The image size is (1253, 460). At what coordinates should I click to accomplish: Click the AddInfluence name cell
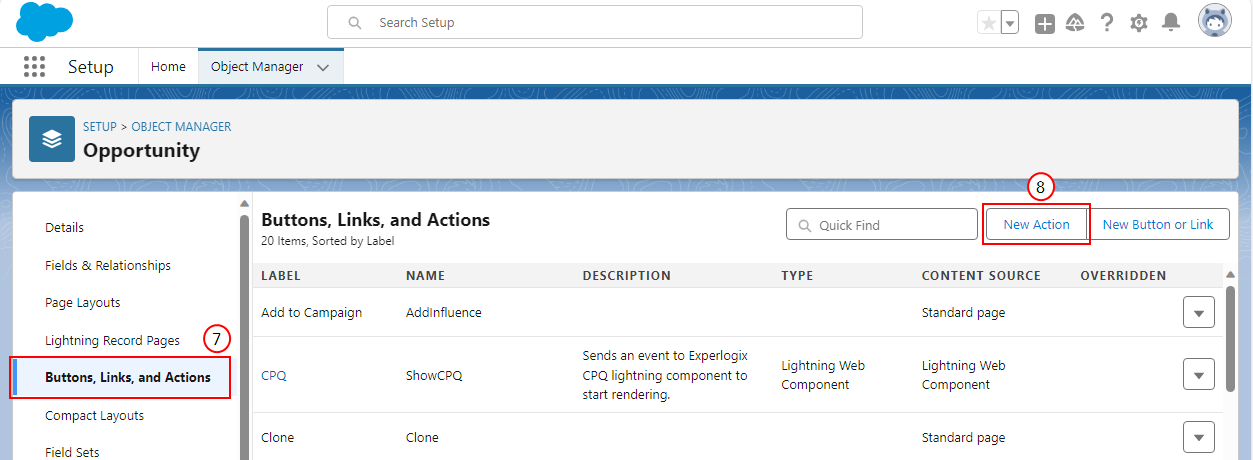pyautogui.click(x=444, y=313)
